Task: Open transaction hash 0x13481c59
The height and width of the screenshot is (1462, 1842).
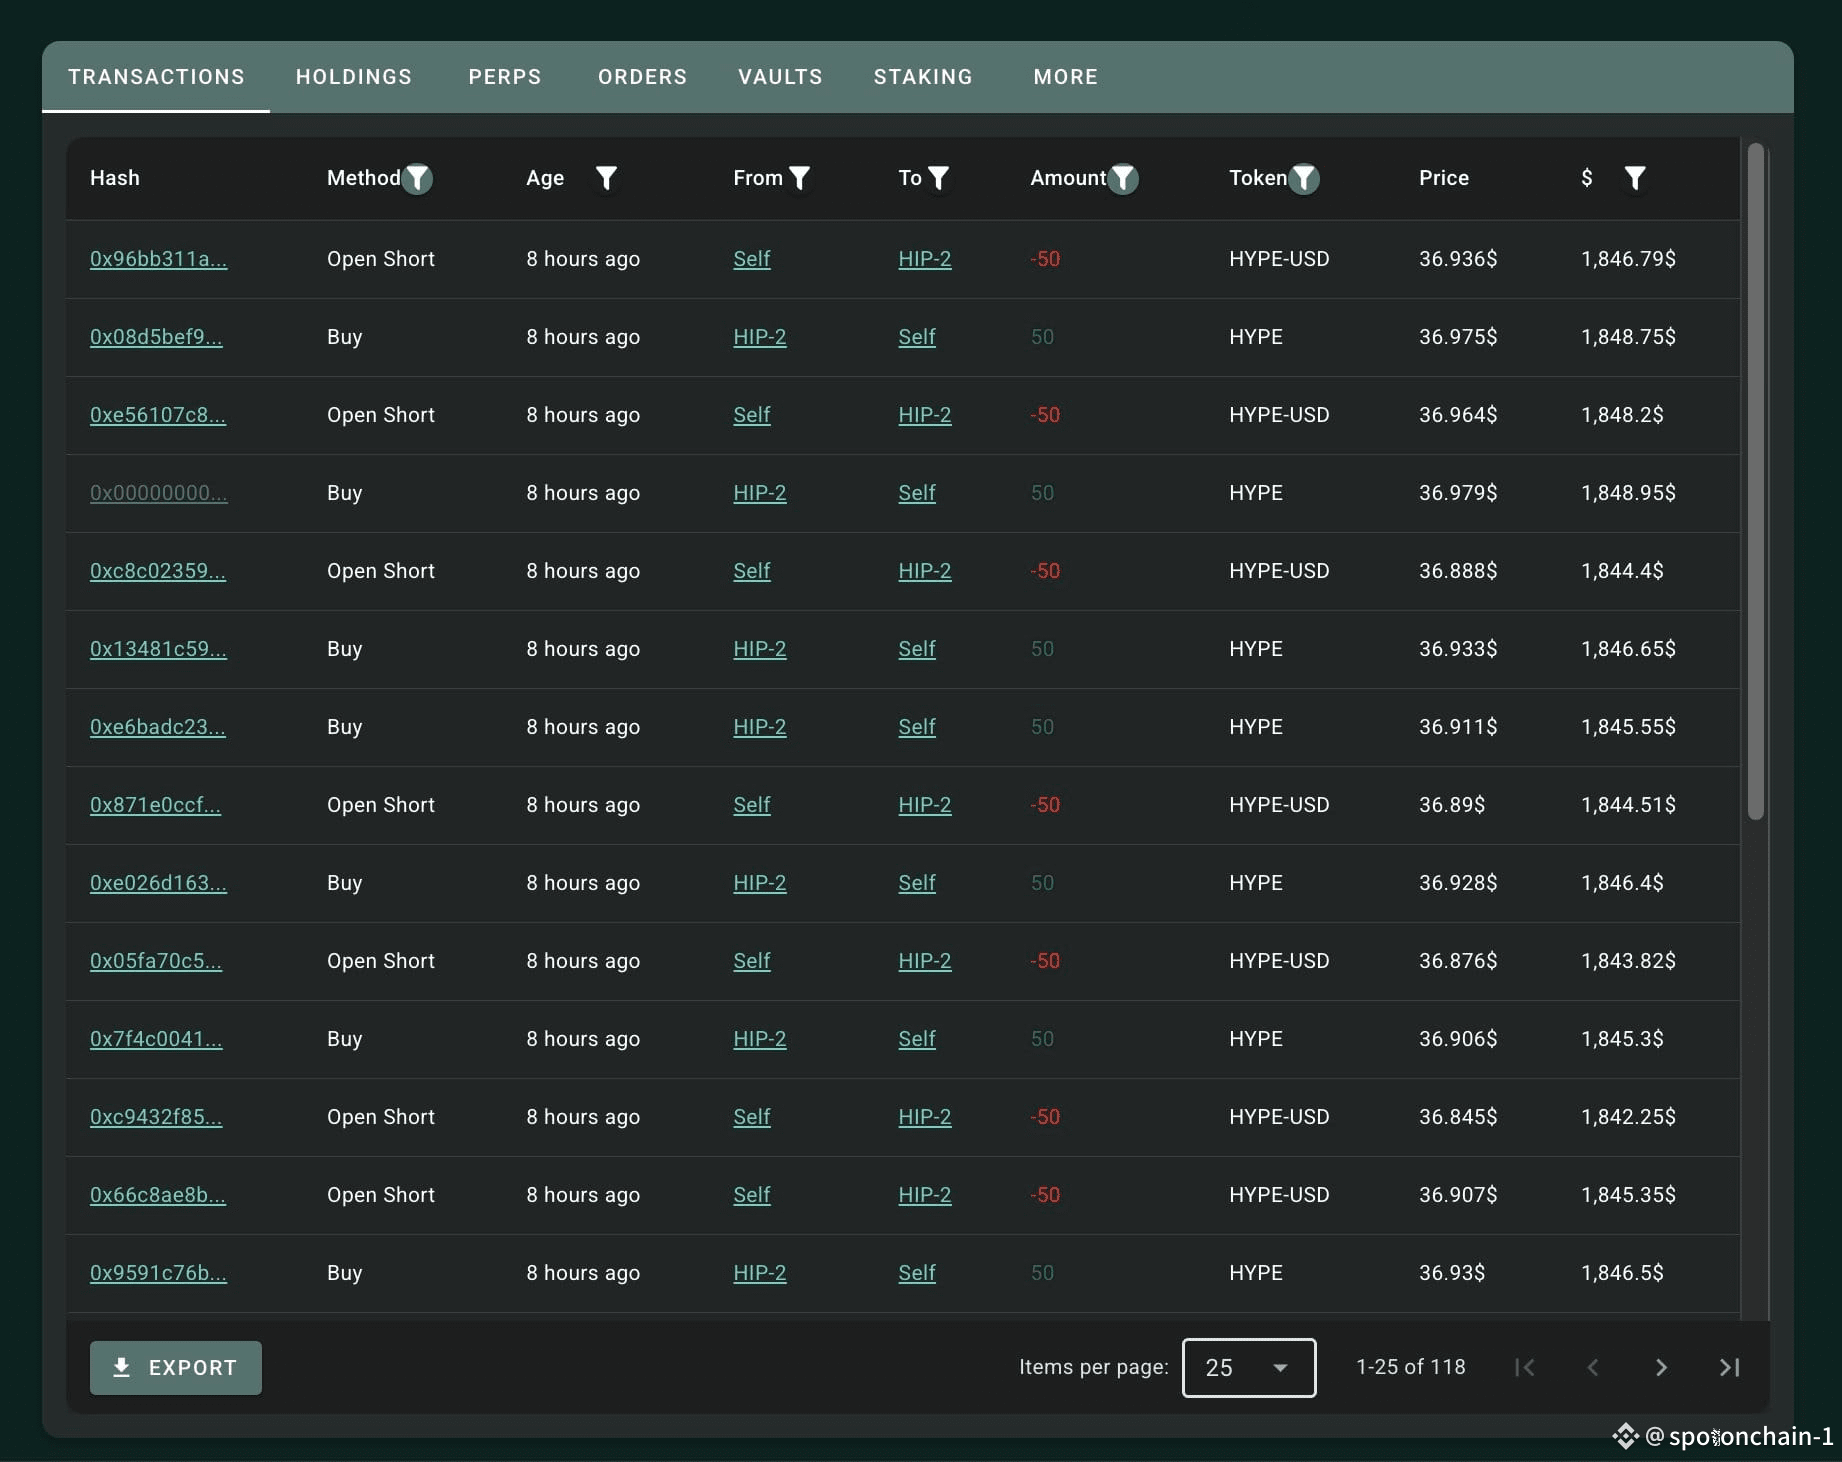Action: coord(158,649)
